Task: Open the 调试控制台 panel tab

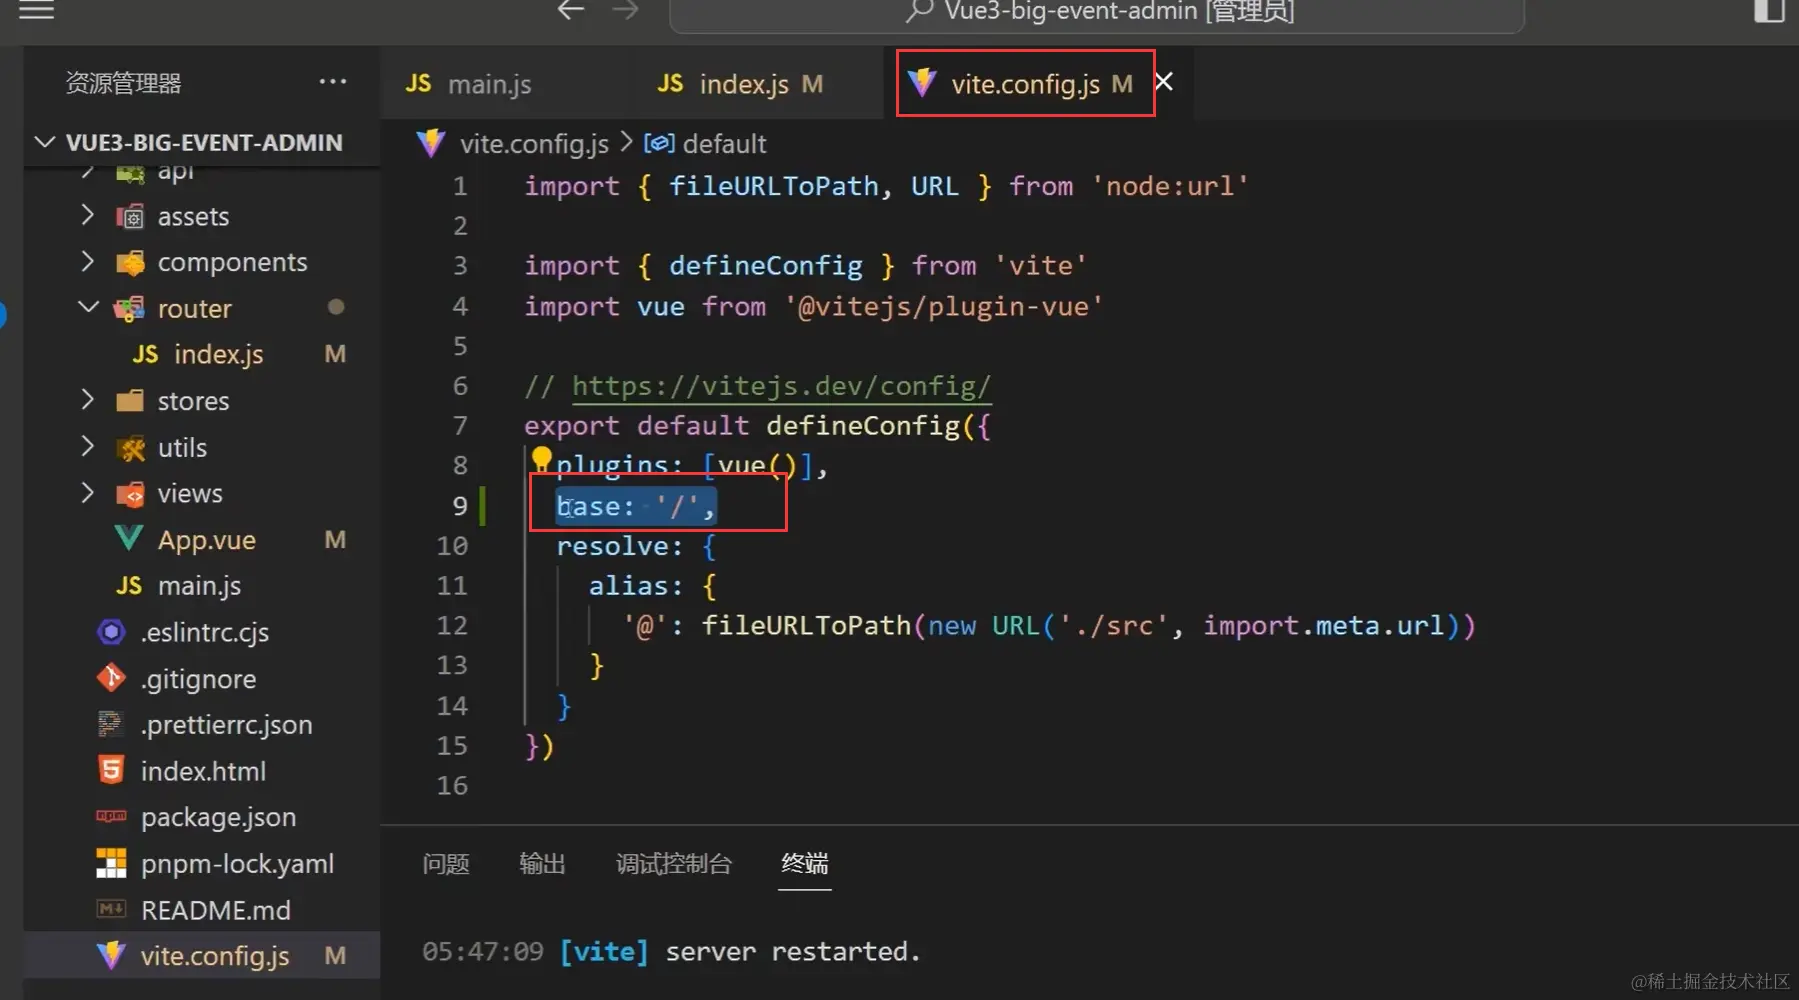Action: [x=674, y=863]
